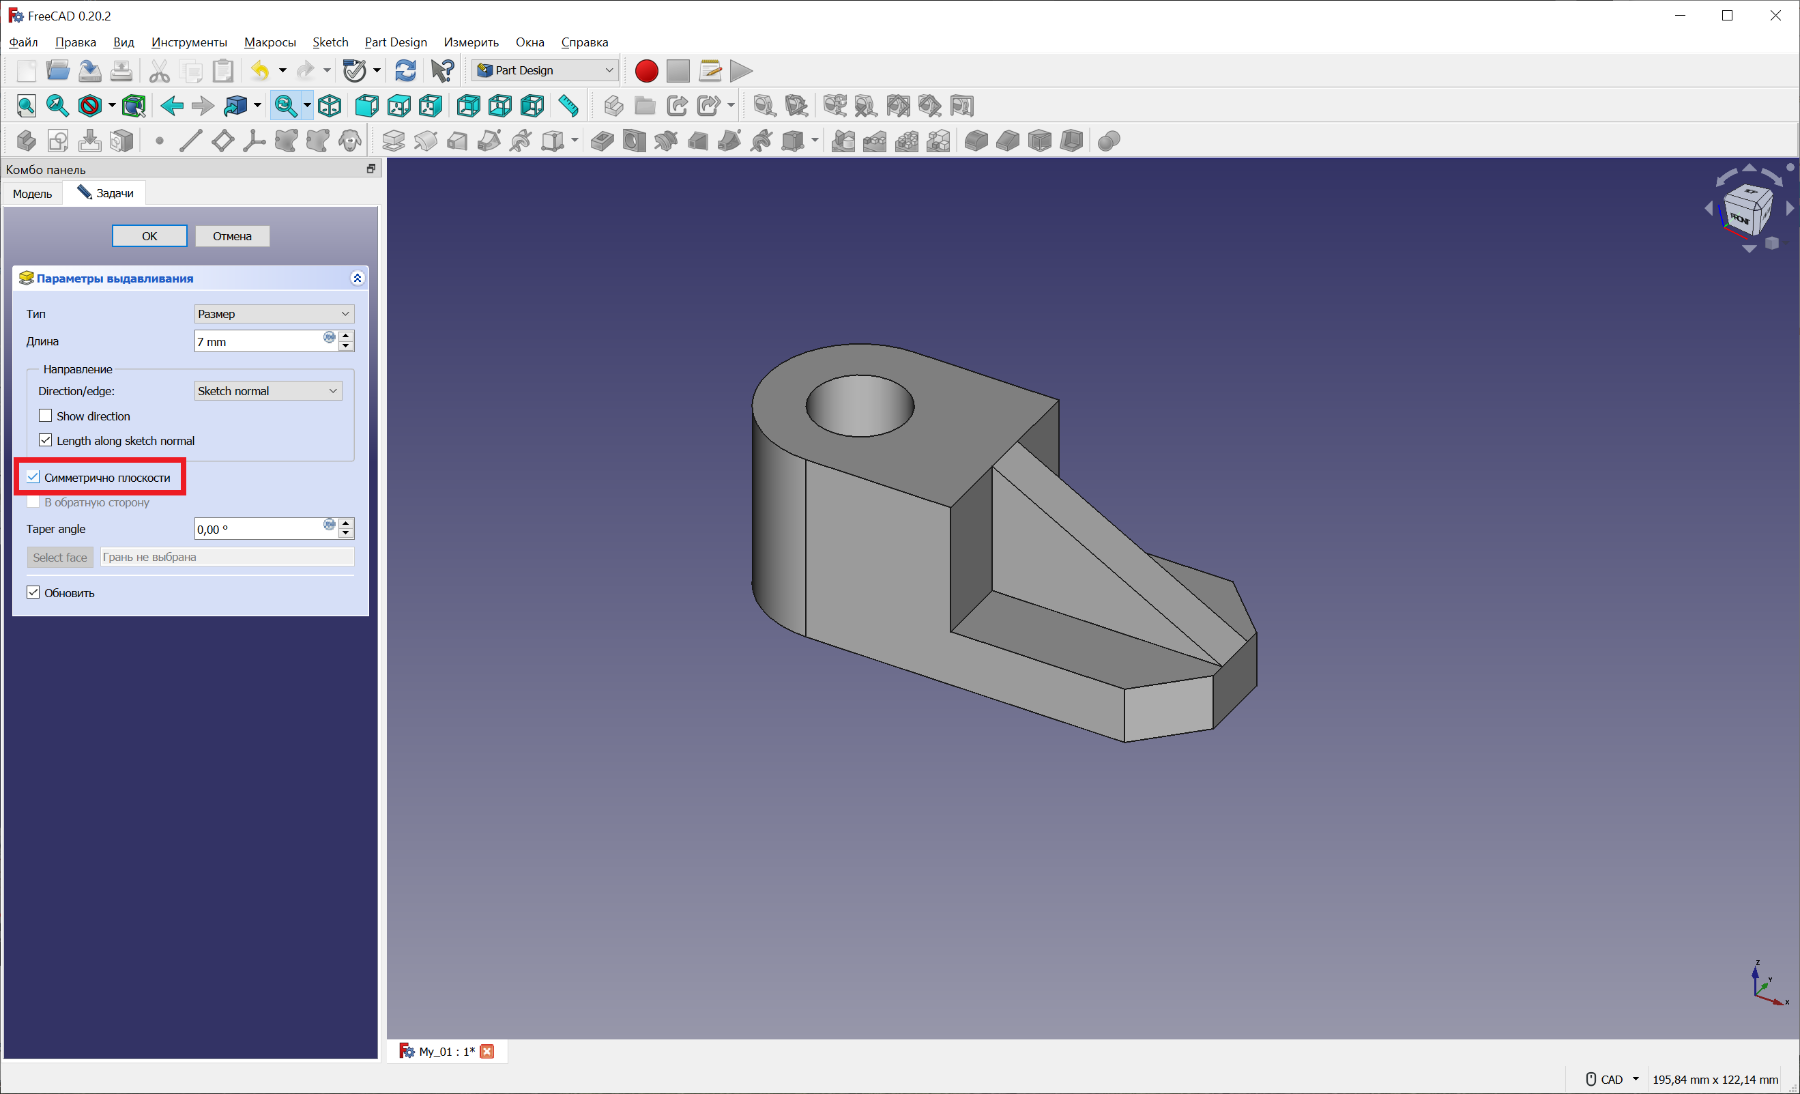Expand the Sketch normal direction dropdown

click(267, 391)
